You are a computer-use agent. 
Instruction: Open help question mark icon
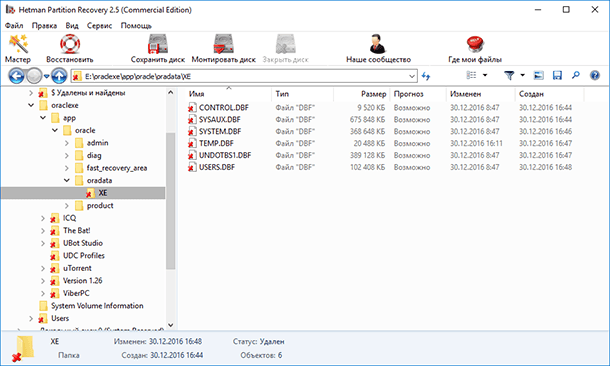pos(594,75)
